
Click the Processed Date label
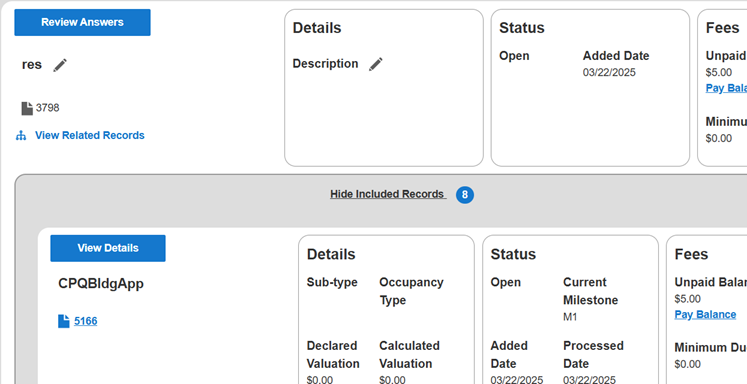click(x=593, y=354)
